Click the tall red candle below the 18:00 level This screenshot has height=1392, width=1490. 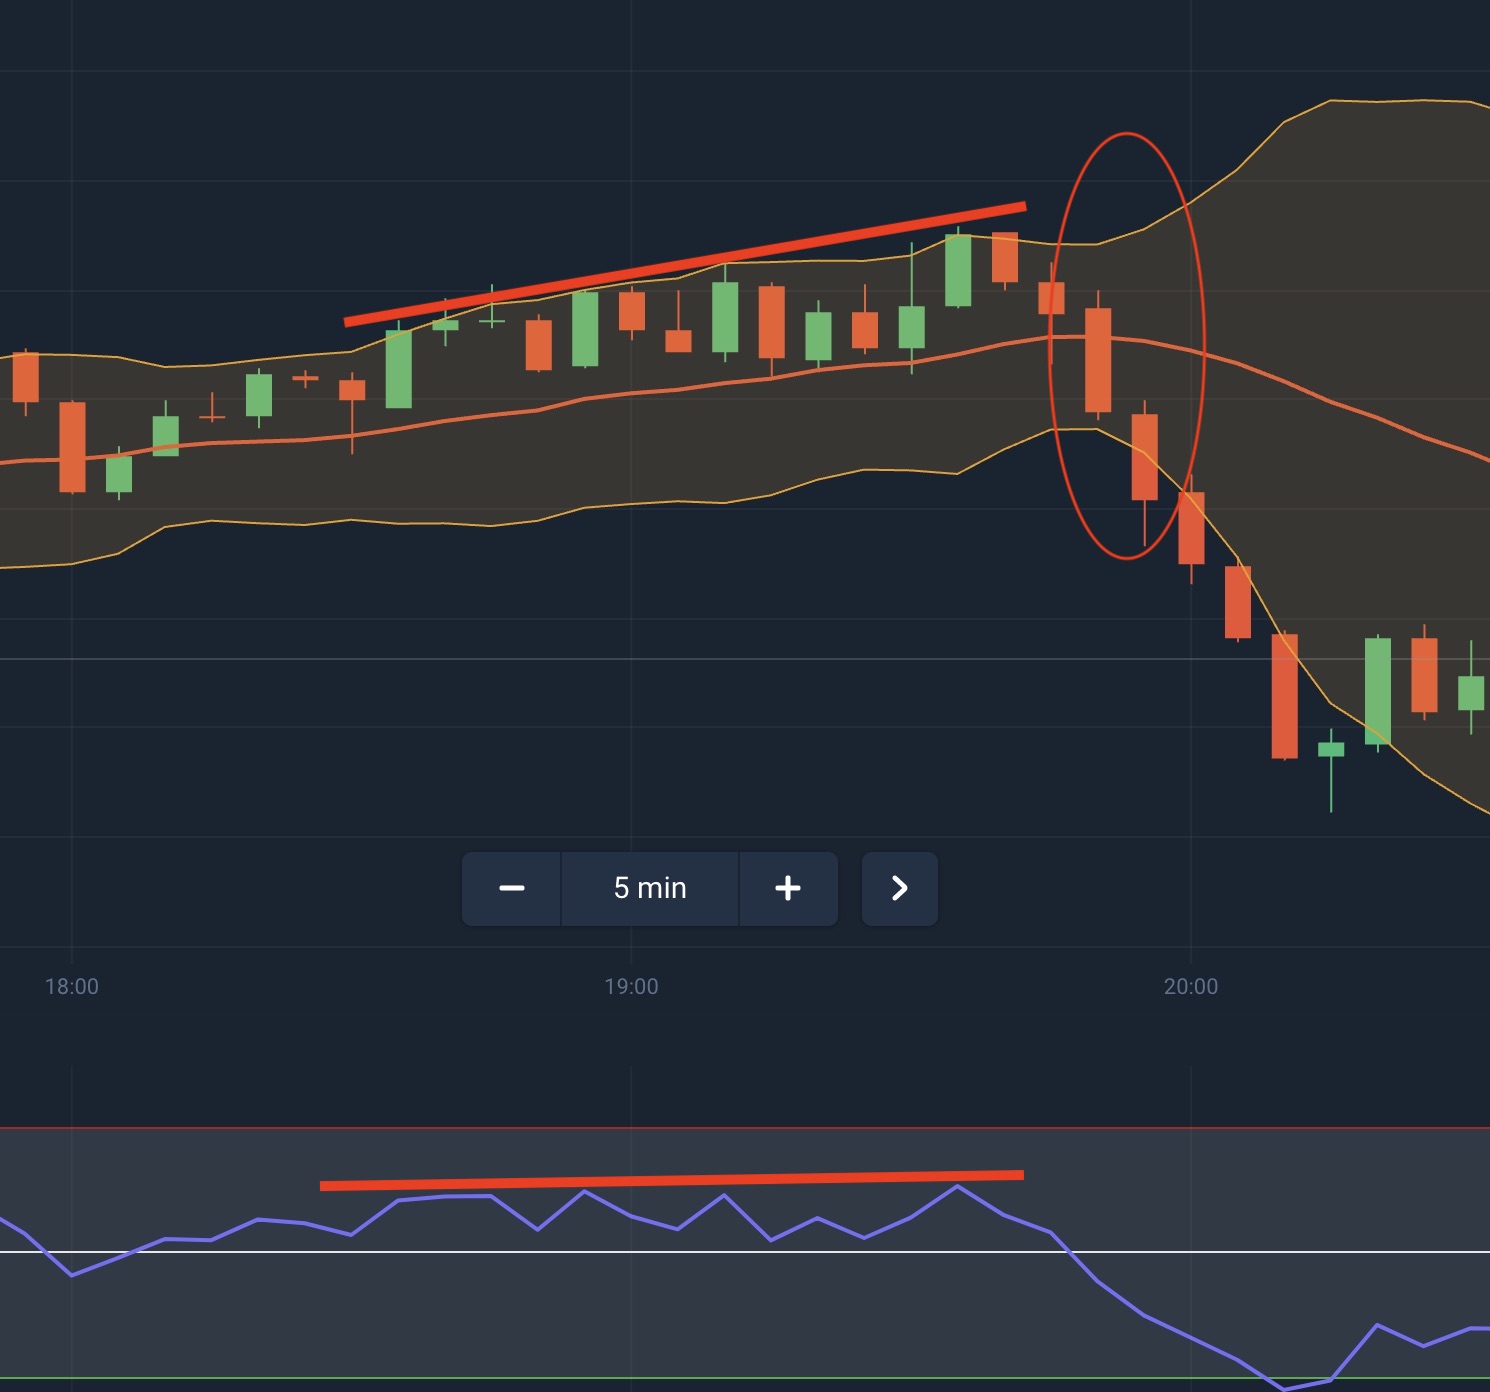[x=72, y=447]
